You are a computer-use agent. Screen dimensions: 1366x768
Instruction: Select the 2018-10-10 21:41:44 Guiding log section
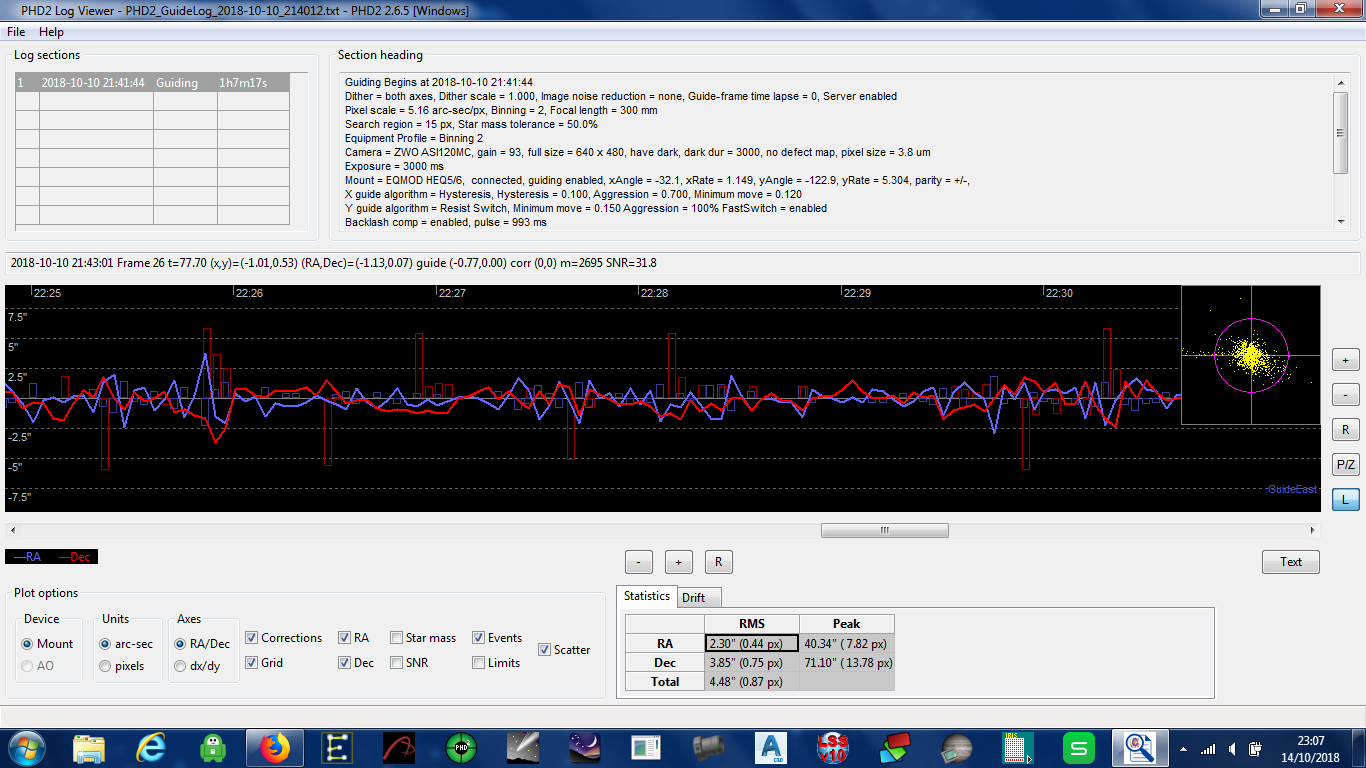click(x=152, y=83)
